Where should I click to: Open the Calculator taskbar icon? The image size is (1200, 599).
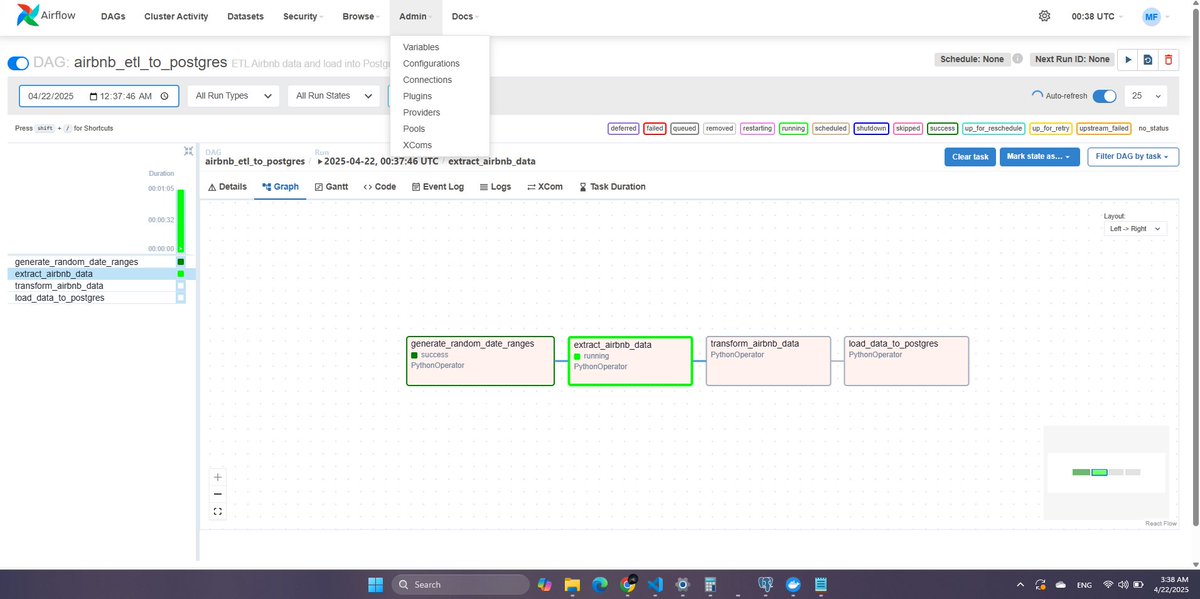click(710, 584)
